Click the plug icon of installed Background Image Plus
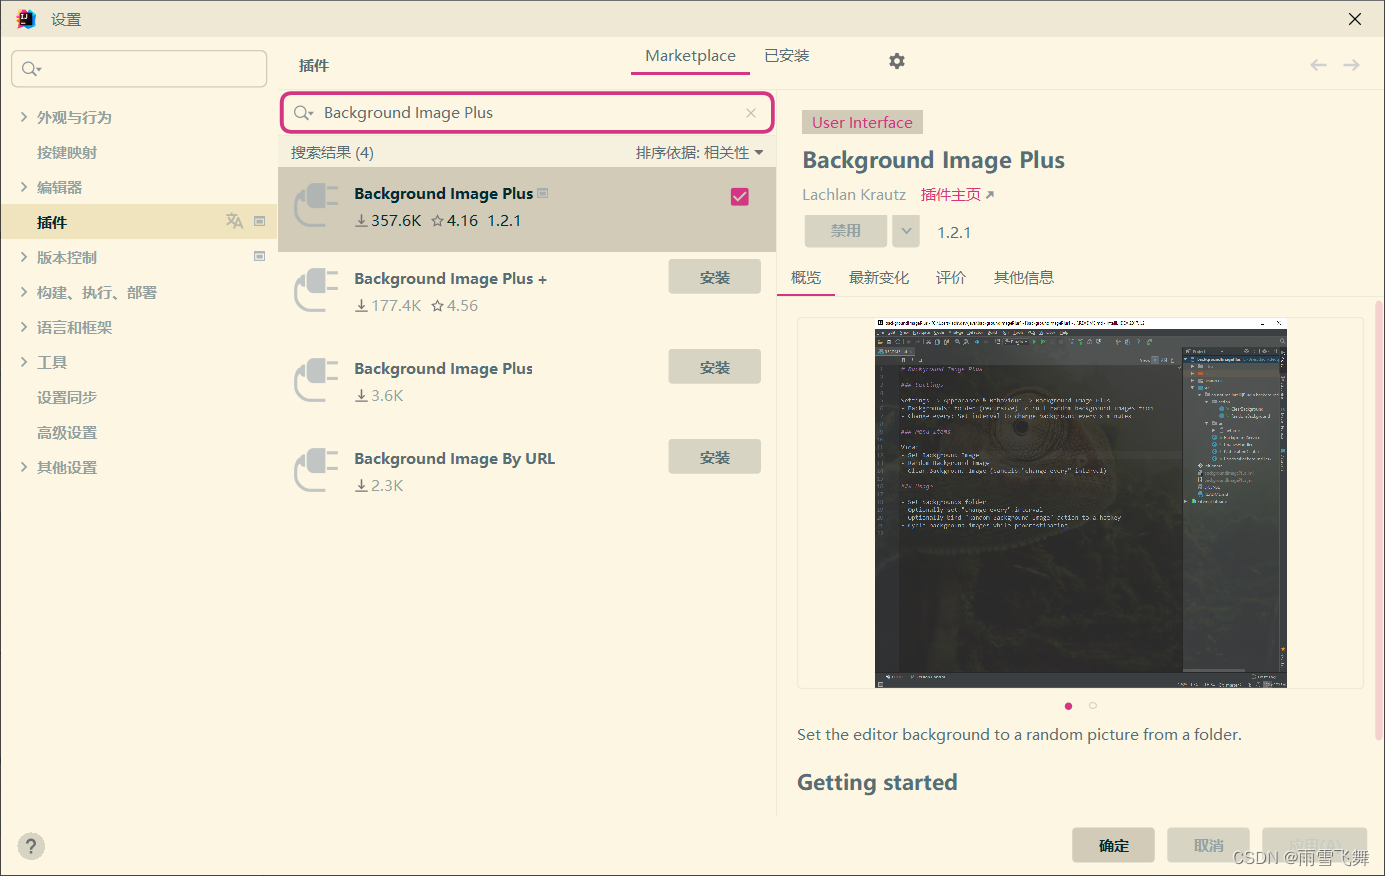This screenshot has width=1385, height=876. 317,206
